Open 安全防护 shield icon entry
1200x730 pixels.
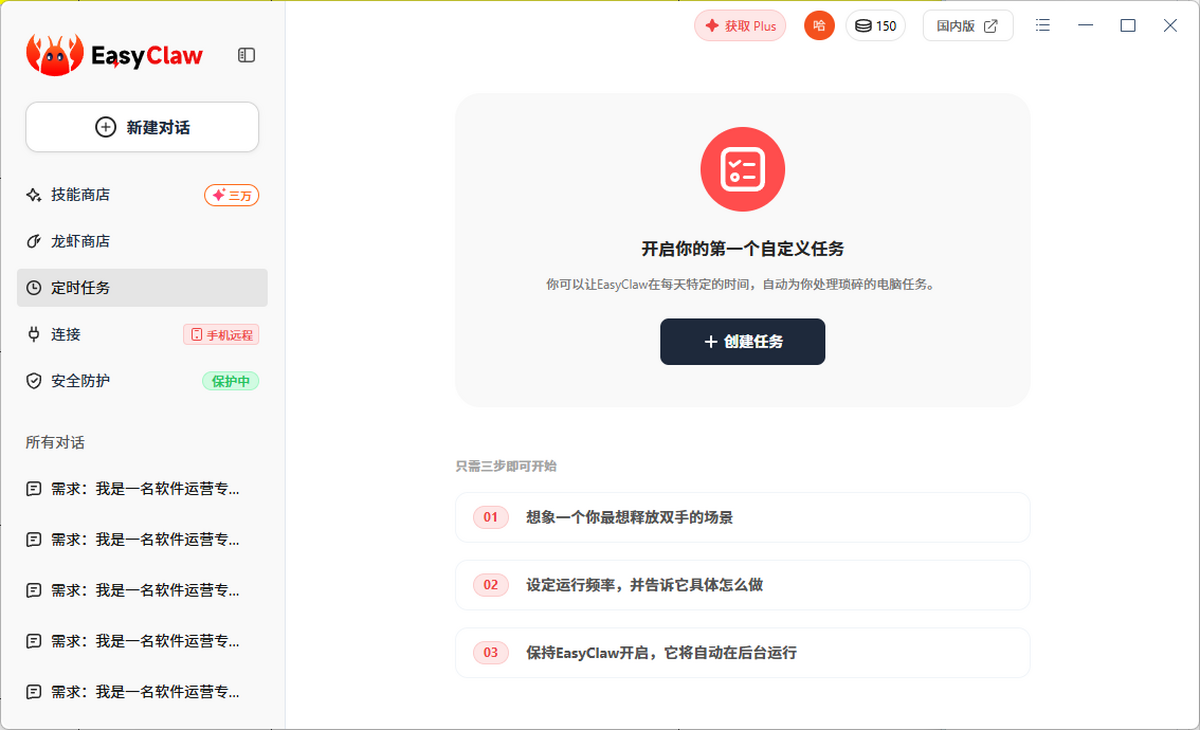click(34, 381)
